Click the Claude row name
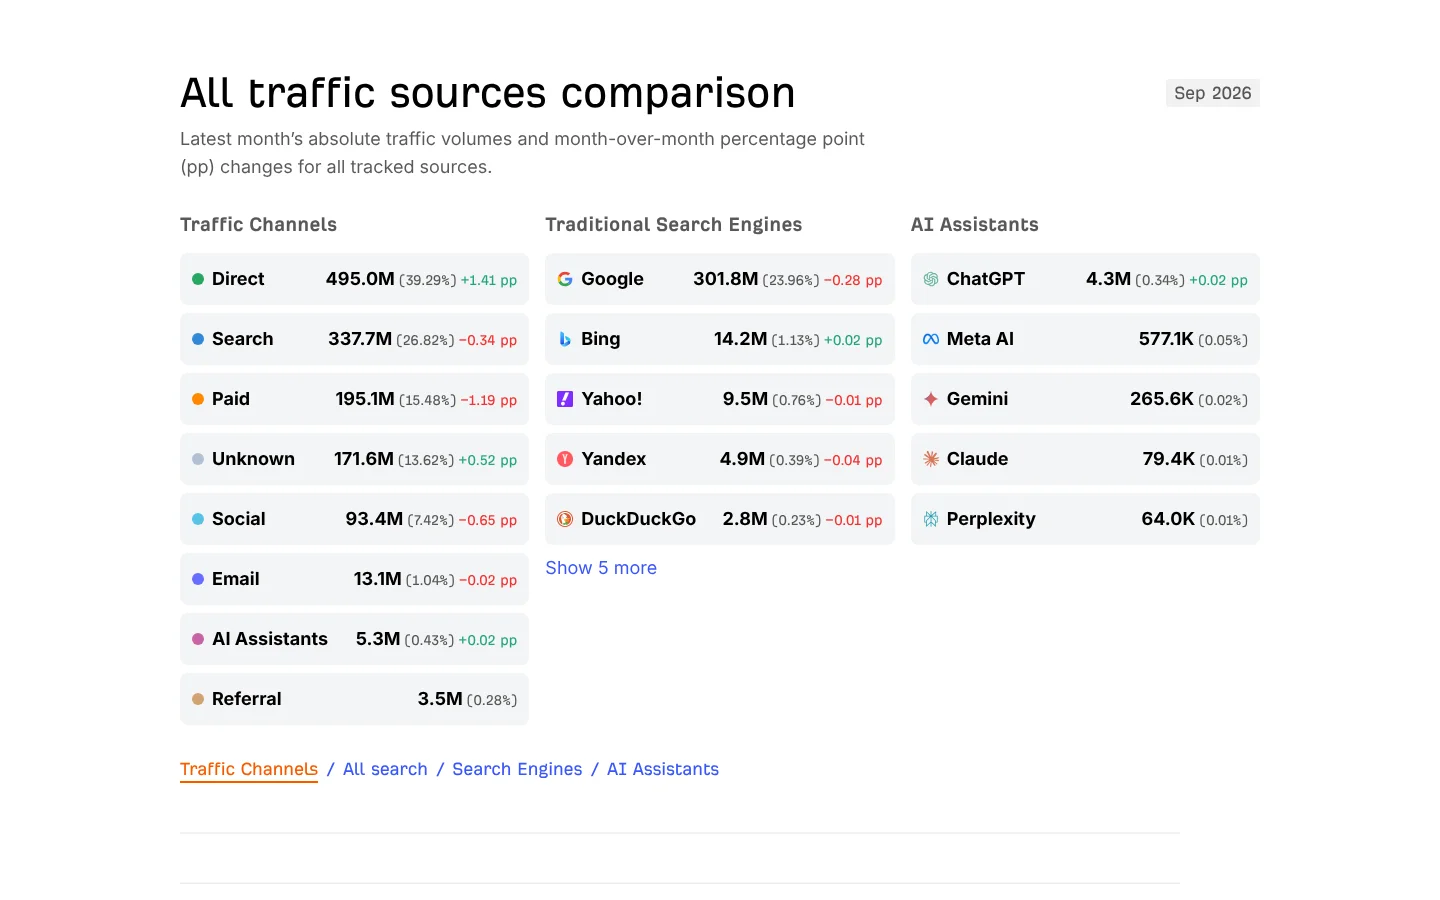 pyautogui.click(x=977, y=459)
